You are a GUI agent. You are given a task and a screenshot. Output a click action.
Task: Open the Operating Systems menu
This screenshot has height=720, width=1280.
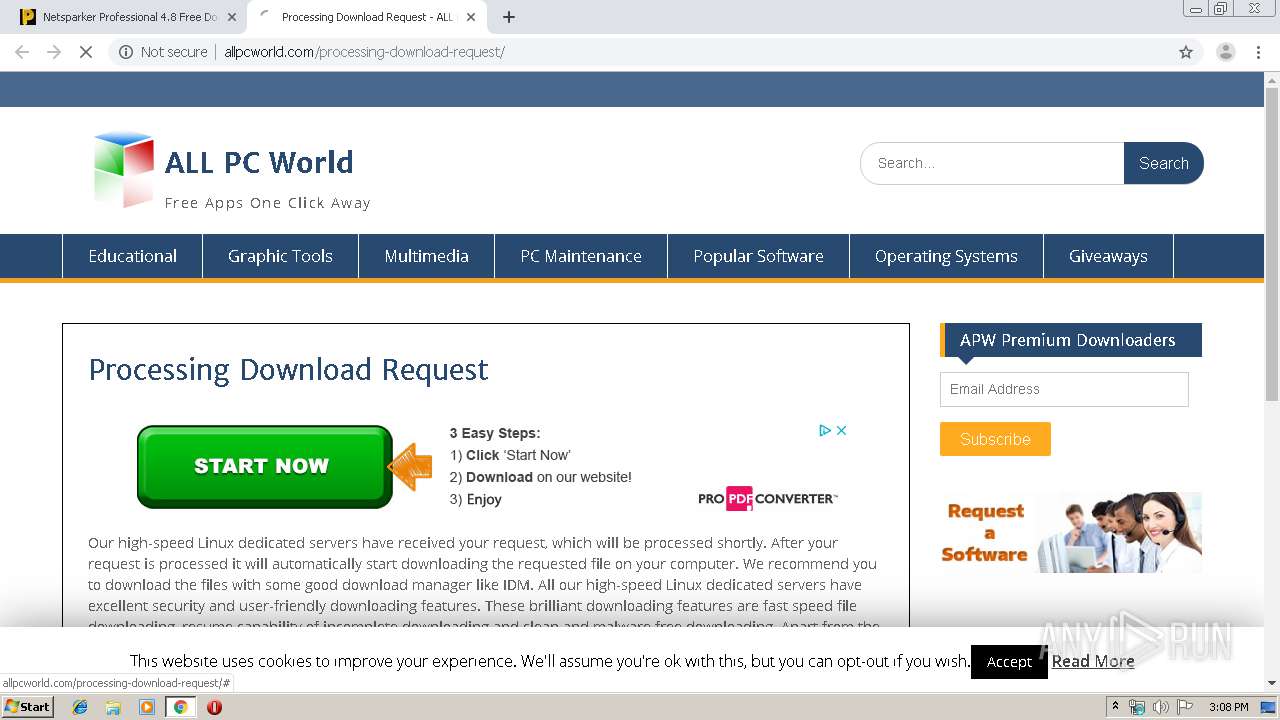[x=946, y=256]
